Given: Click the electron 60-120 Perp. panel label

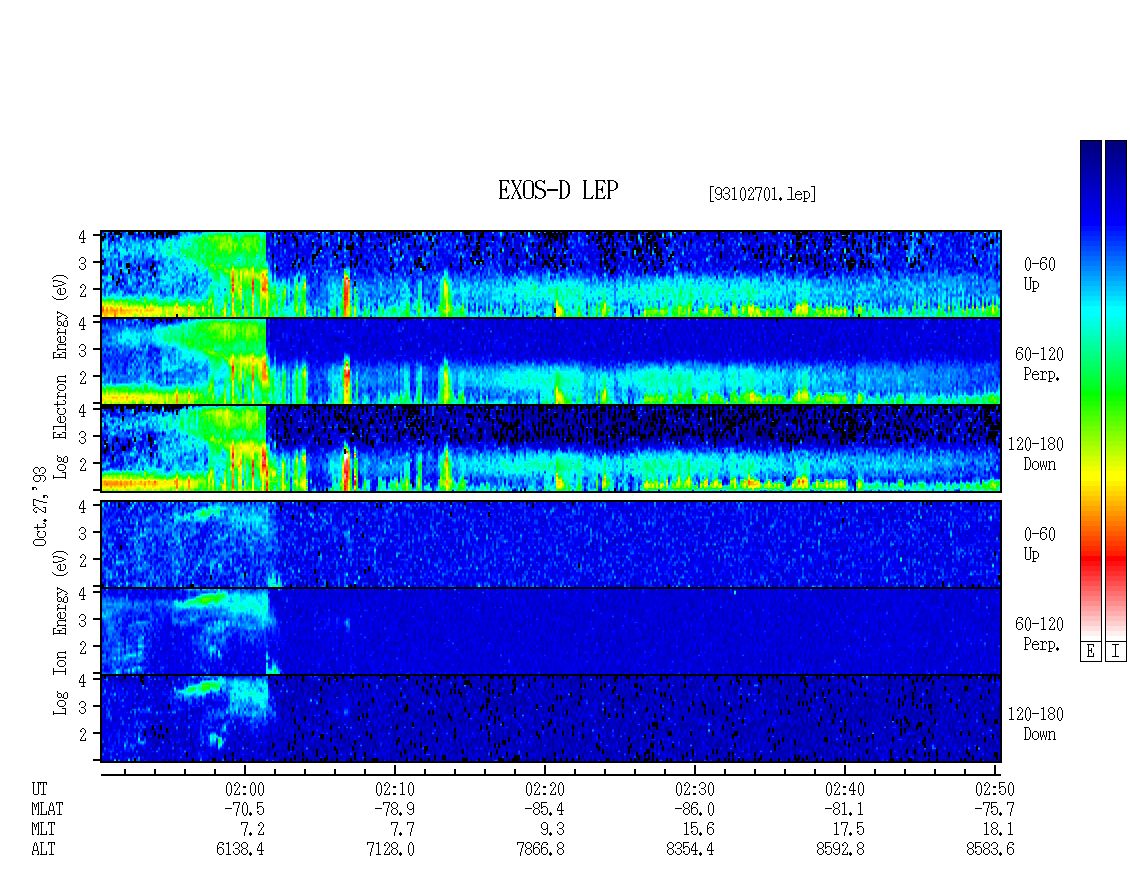Looking at the screenshot, I should tap(1039, 364).
